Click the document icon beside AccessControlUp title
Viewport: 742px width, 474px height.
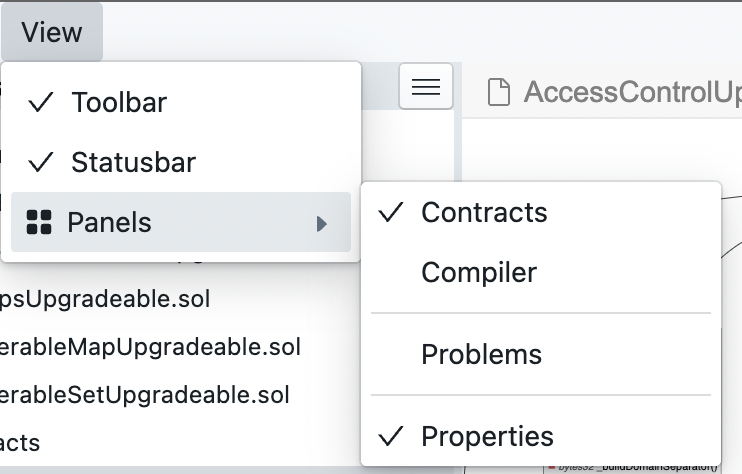pyautogui.click(x=498, y=92)
